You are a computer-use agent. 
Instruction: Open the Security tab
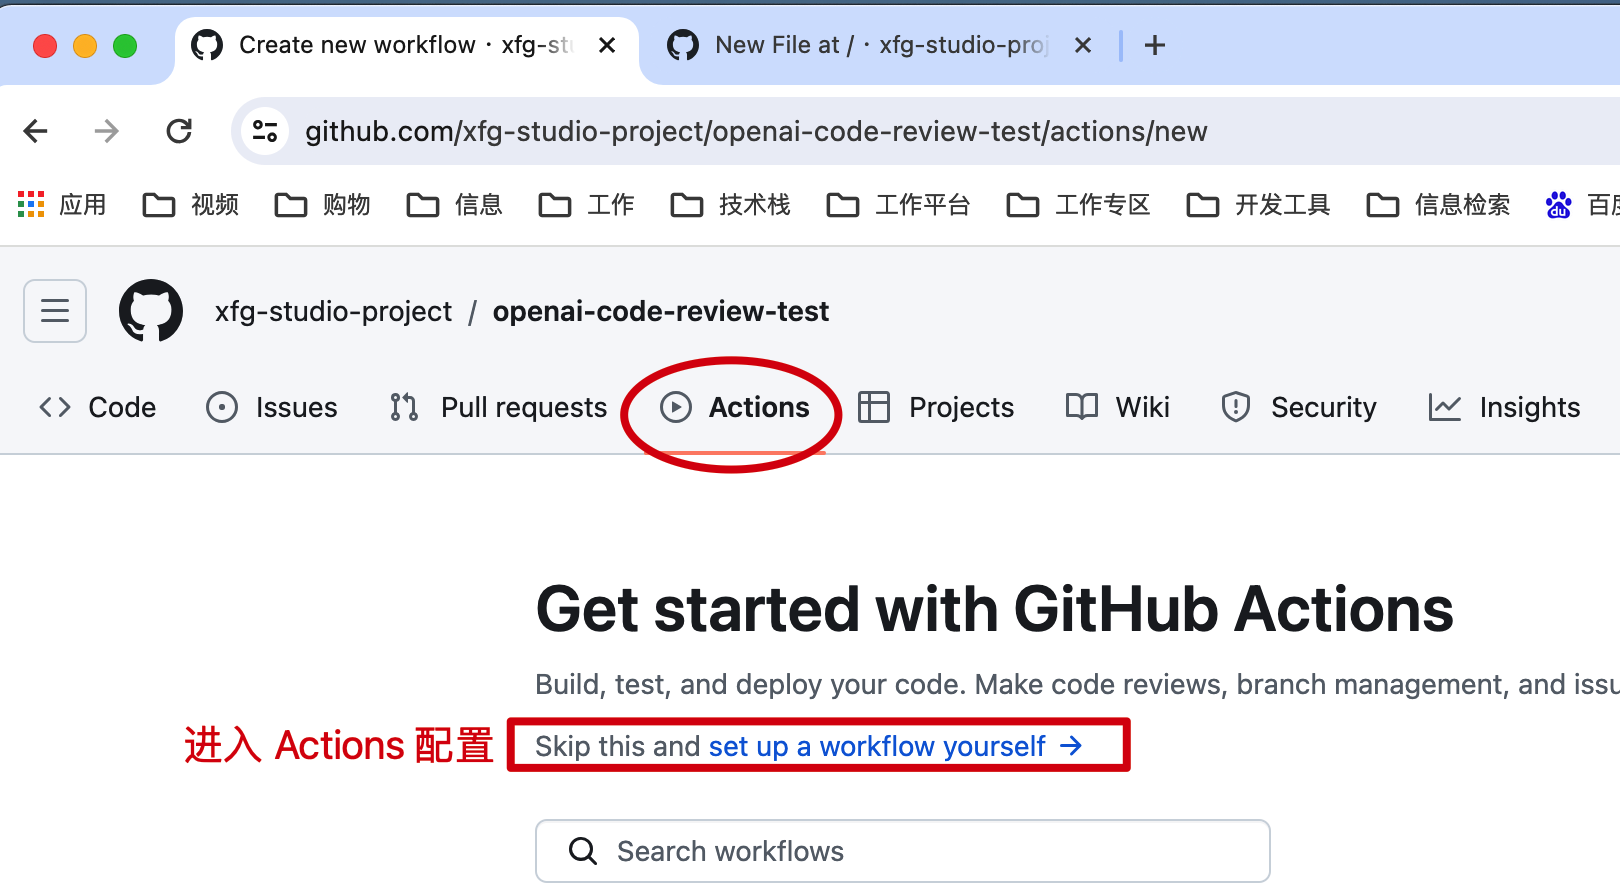pos(1298,407)
